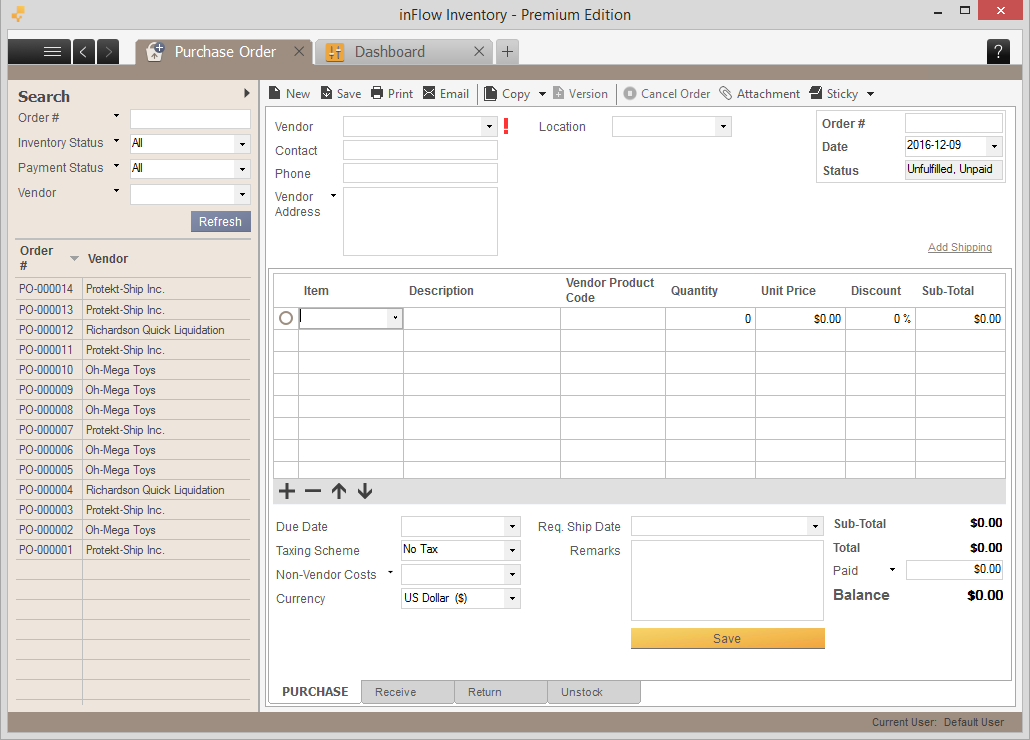Expand the Vendor Address label dropdown
This screenshot has height=740, width=1030.
click(x=333, y=196)
